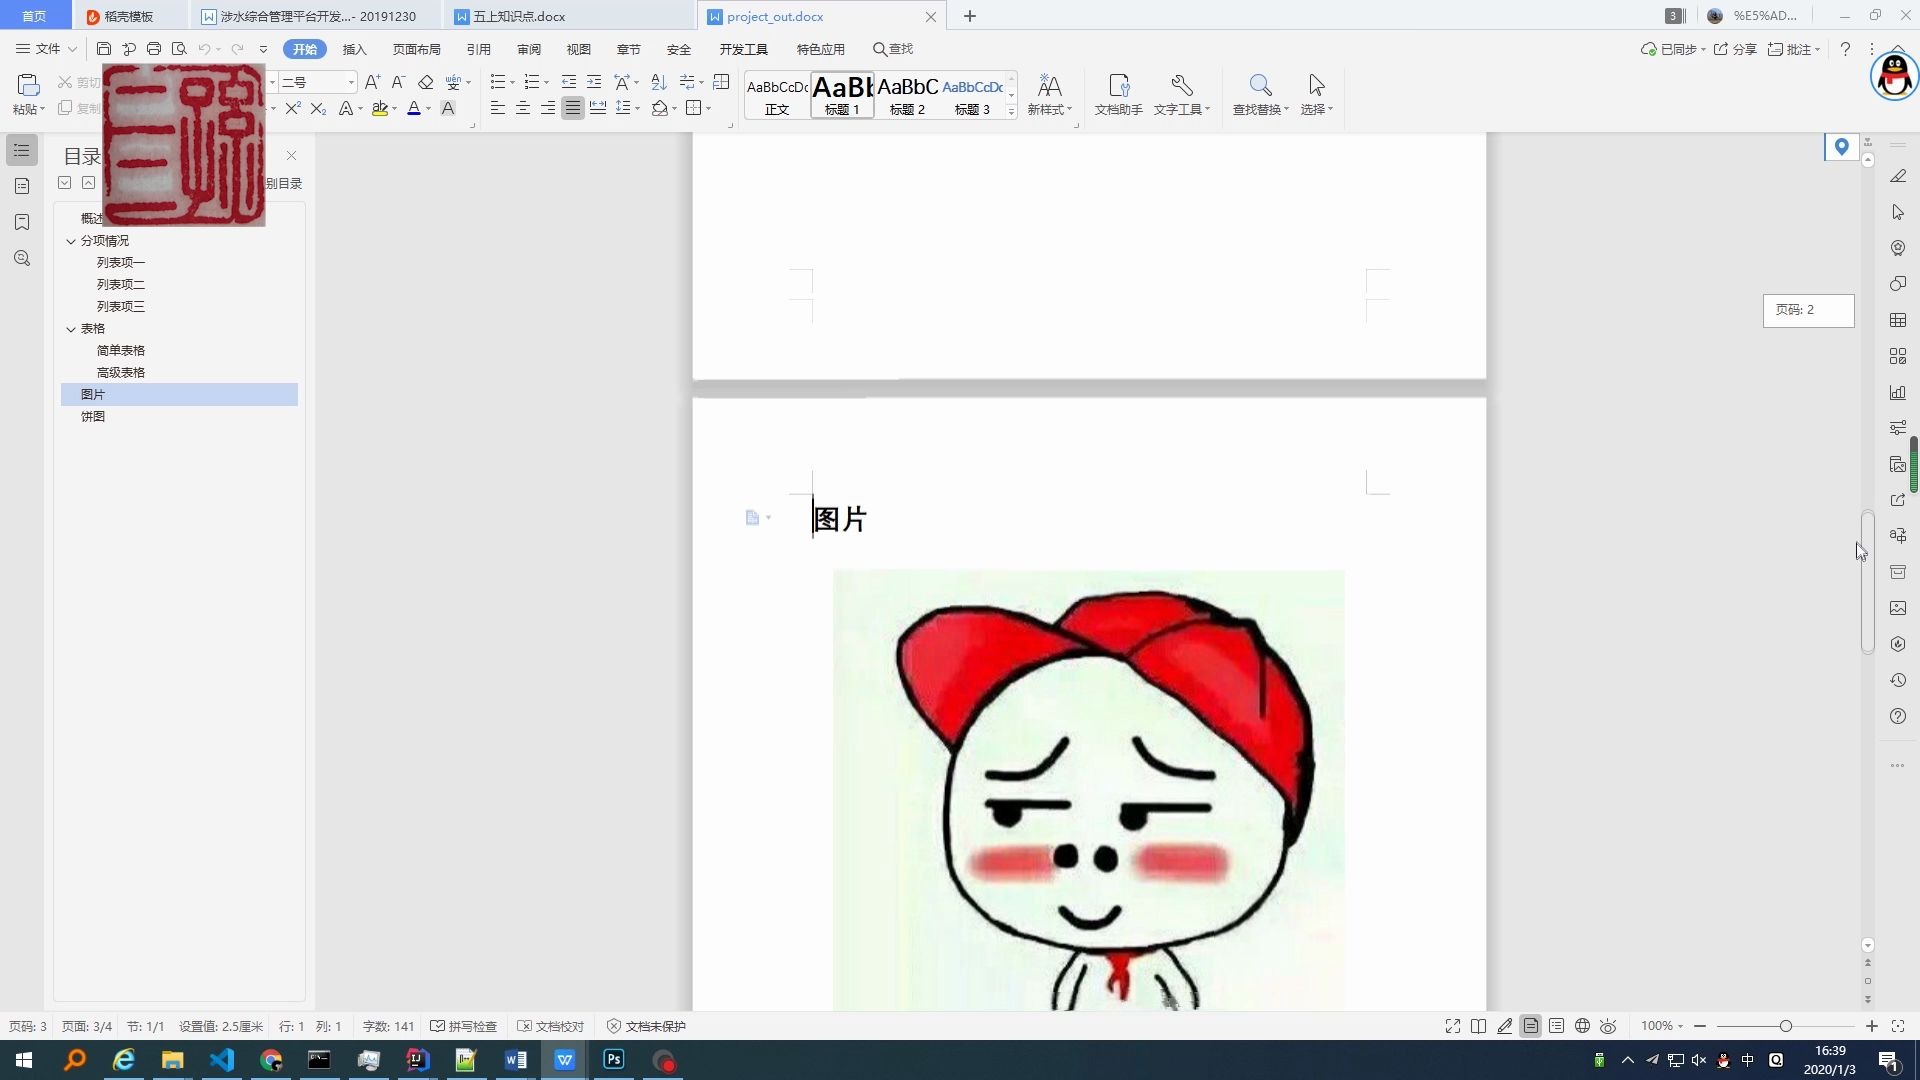This screenshot has height=1080, width=1920.
Task: Click the Save document icon
Action: (x=104, y=49)
